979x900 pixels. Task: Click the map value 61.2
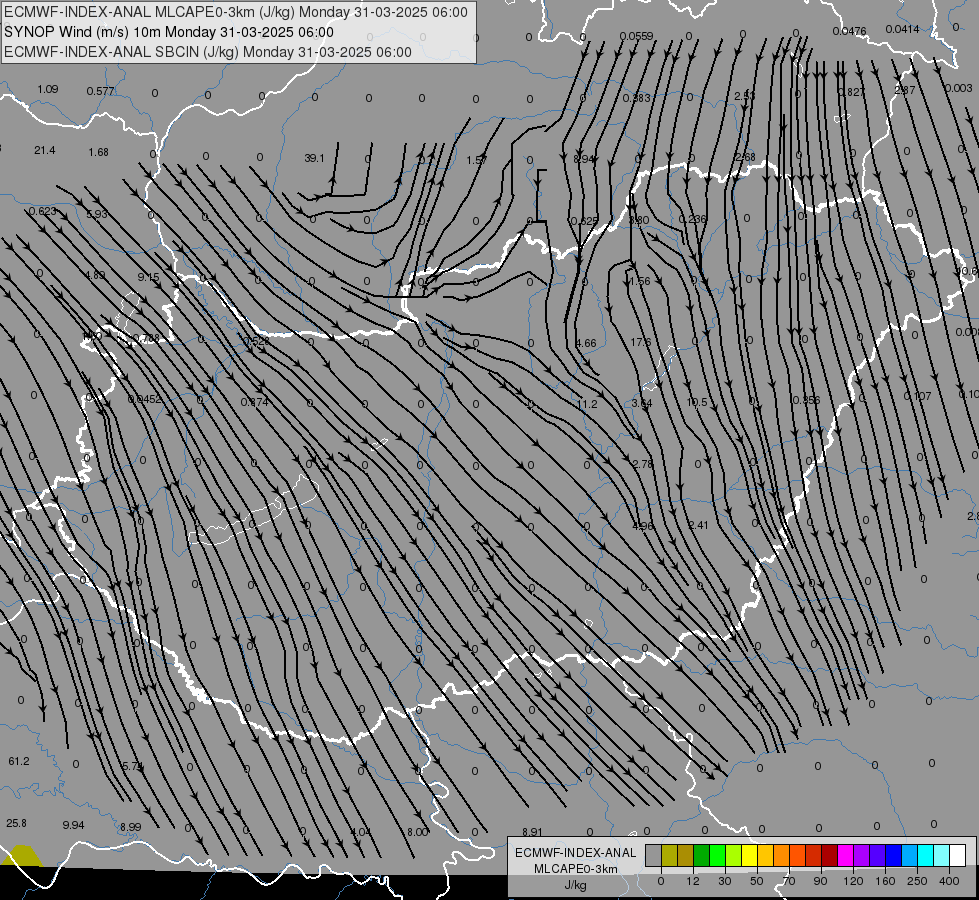pos(19,761)
